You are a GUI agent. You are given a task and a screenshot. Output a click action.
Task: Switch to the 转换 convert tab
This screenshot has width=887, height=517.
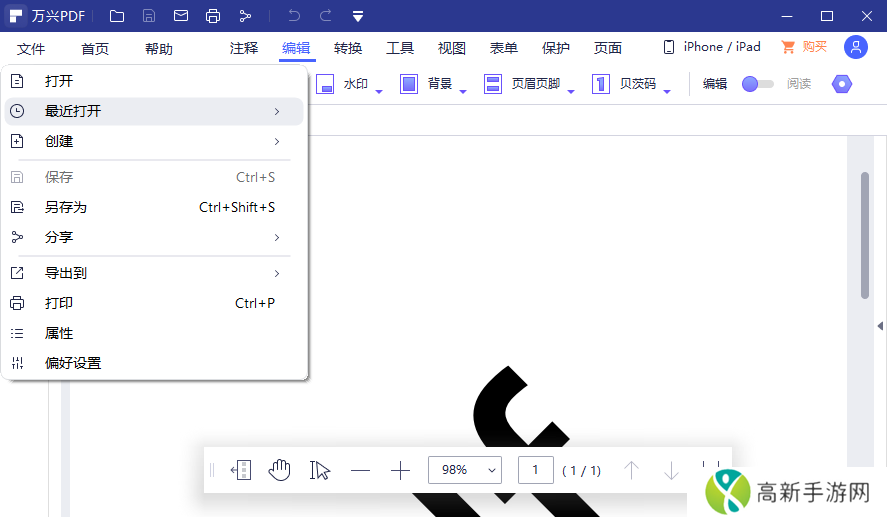348,48
